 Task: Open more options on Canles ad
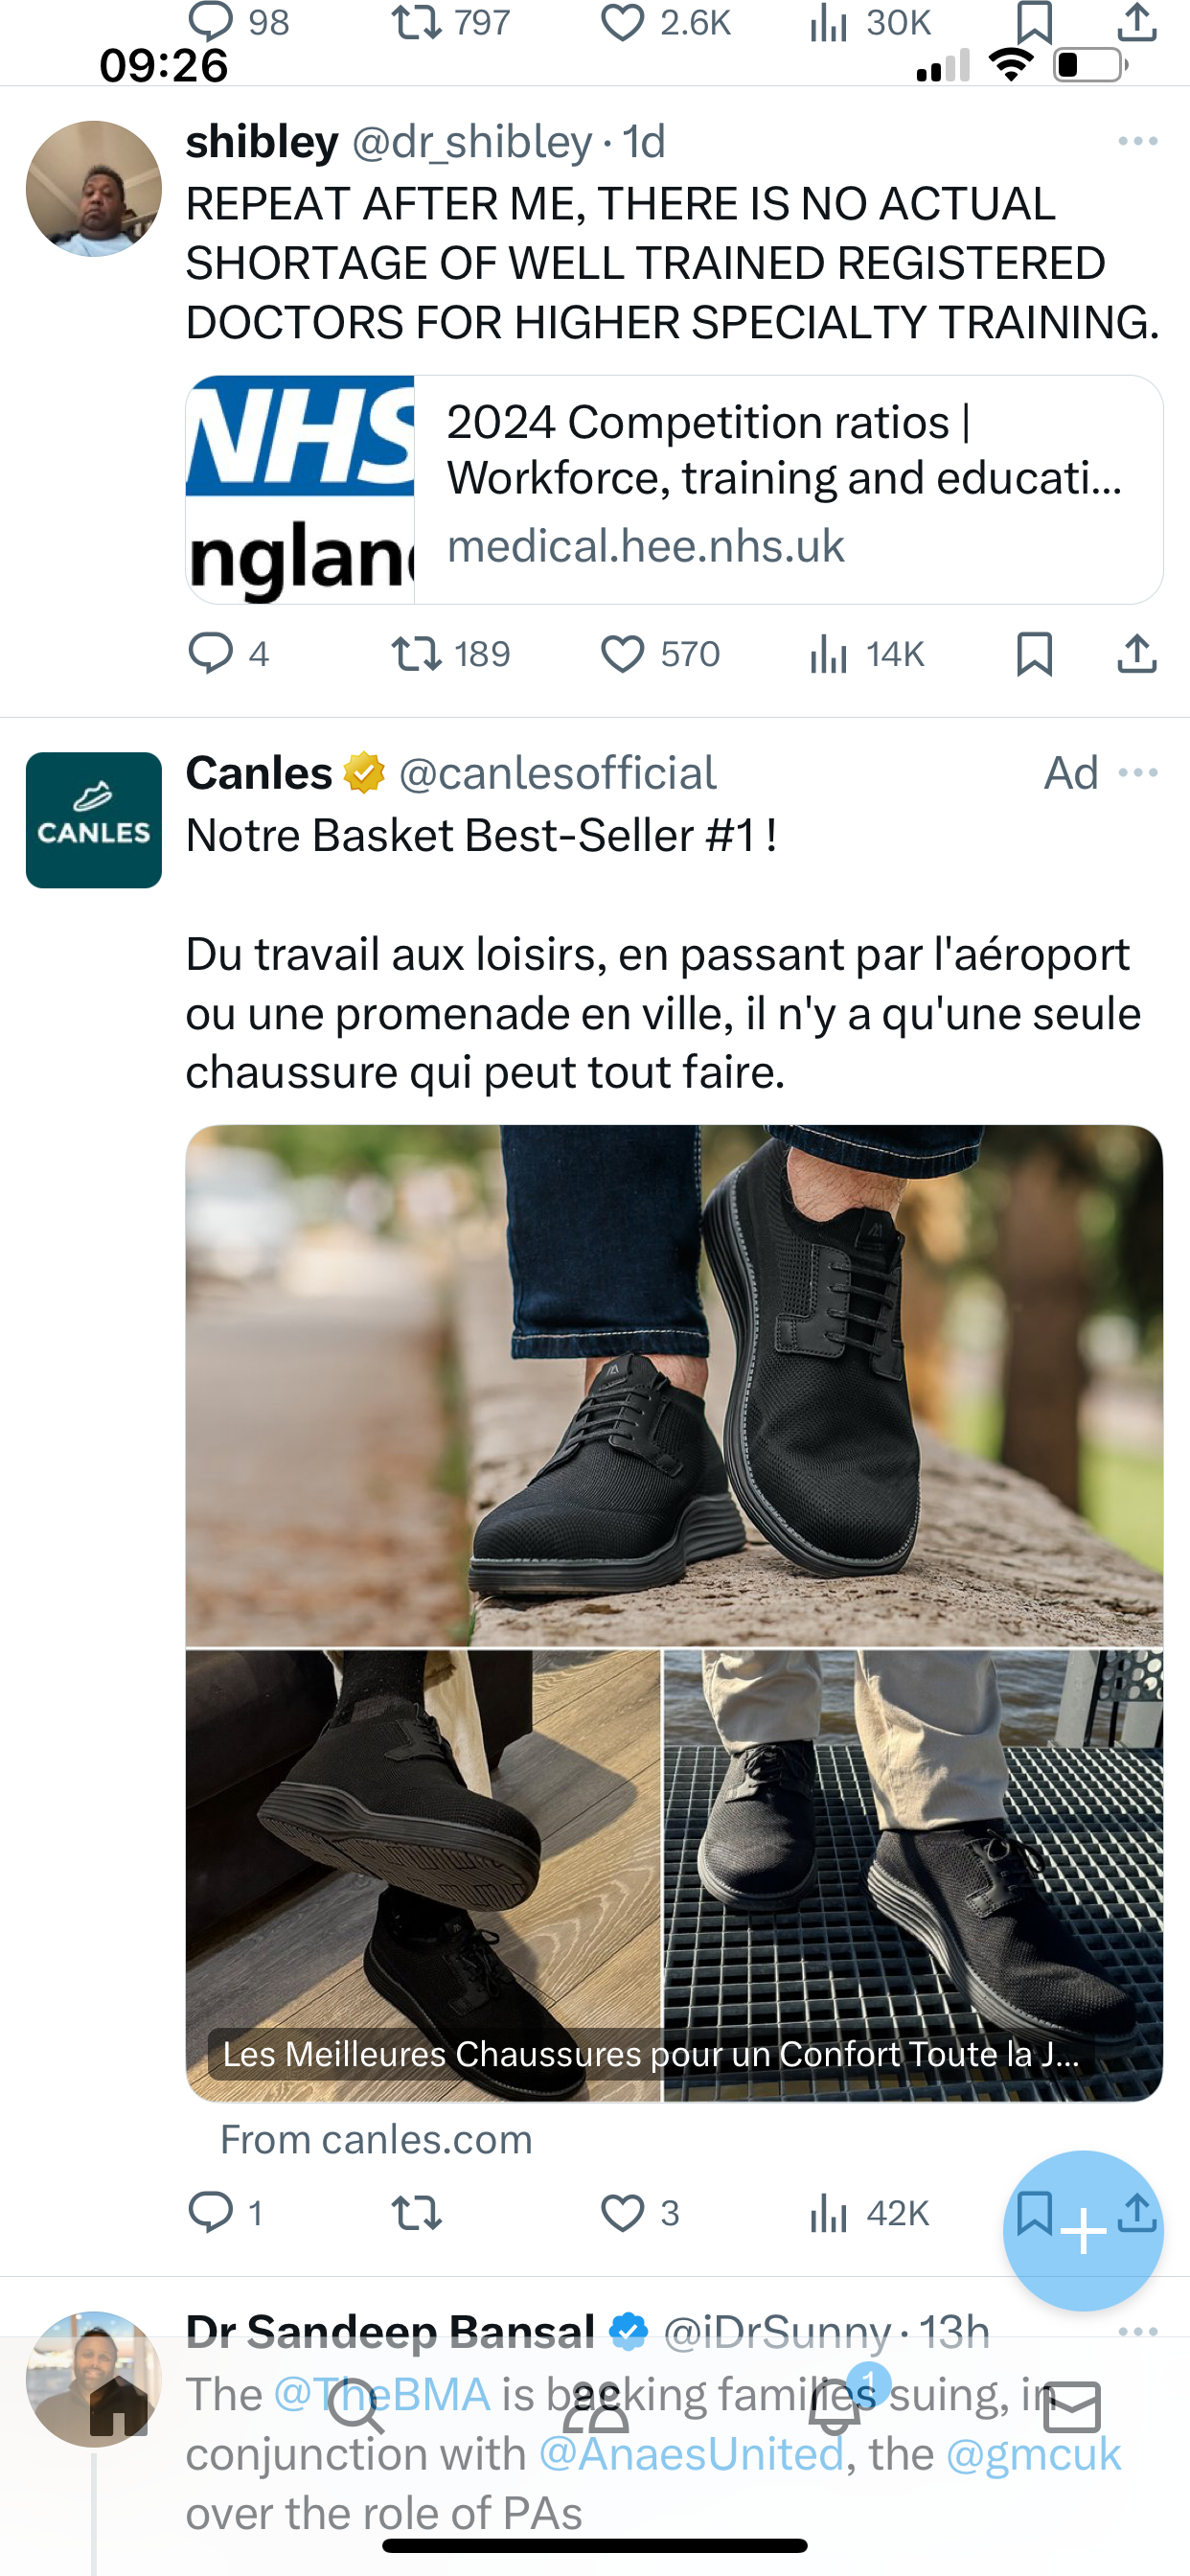(1138, 773)
